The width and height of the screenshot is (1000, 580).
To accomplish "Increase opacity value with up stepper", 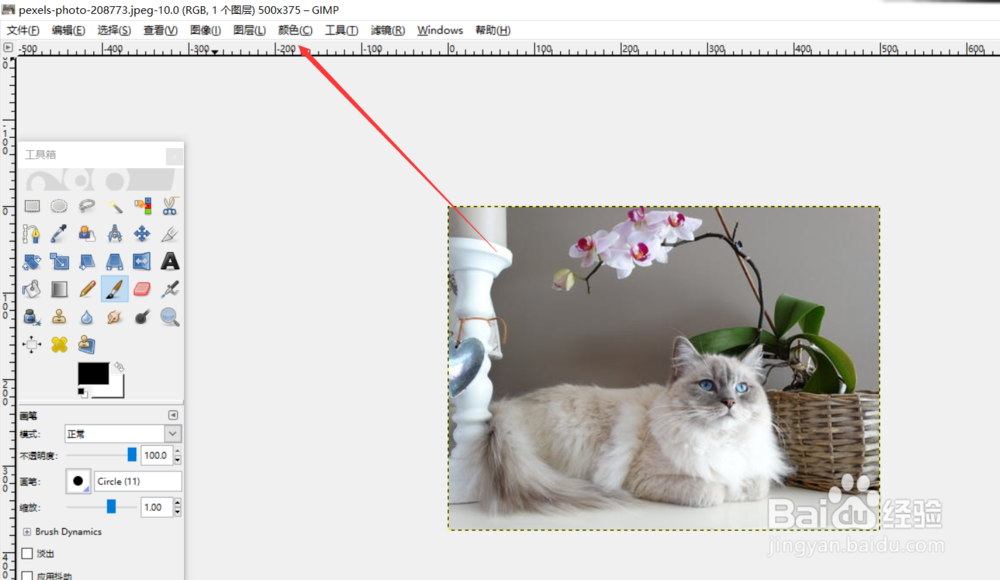I will click(177, 452).
